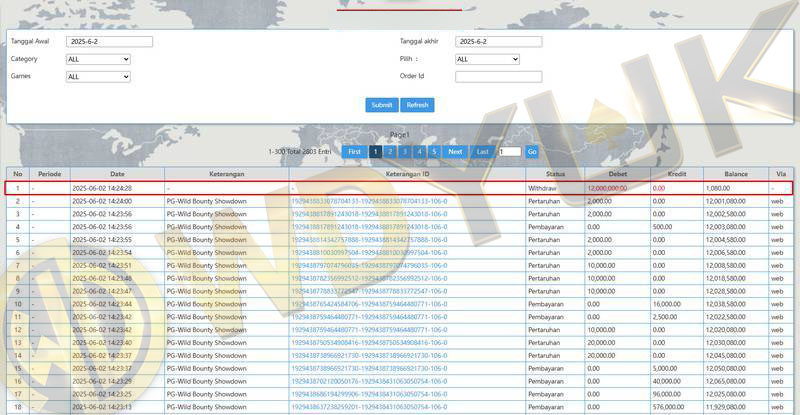
Task: Jump to page 5 in pagination
Action: [x=434, y=151]
